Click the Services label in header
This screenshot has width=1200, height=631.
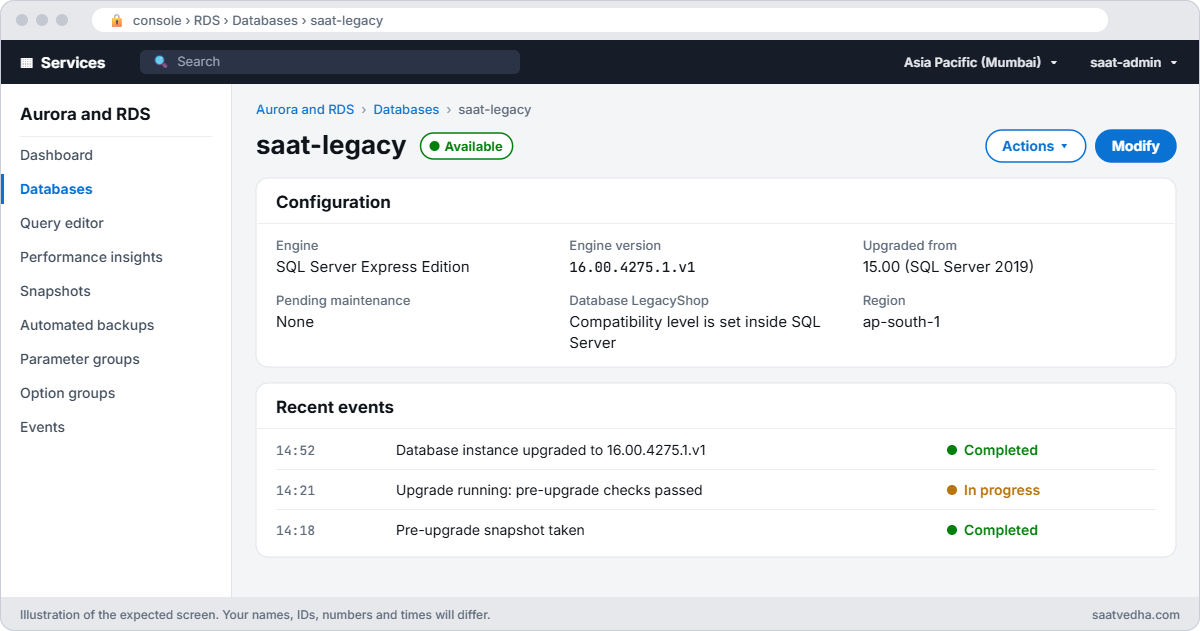73,62
